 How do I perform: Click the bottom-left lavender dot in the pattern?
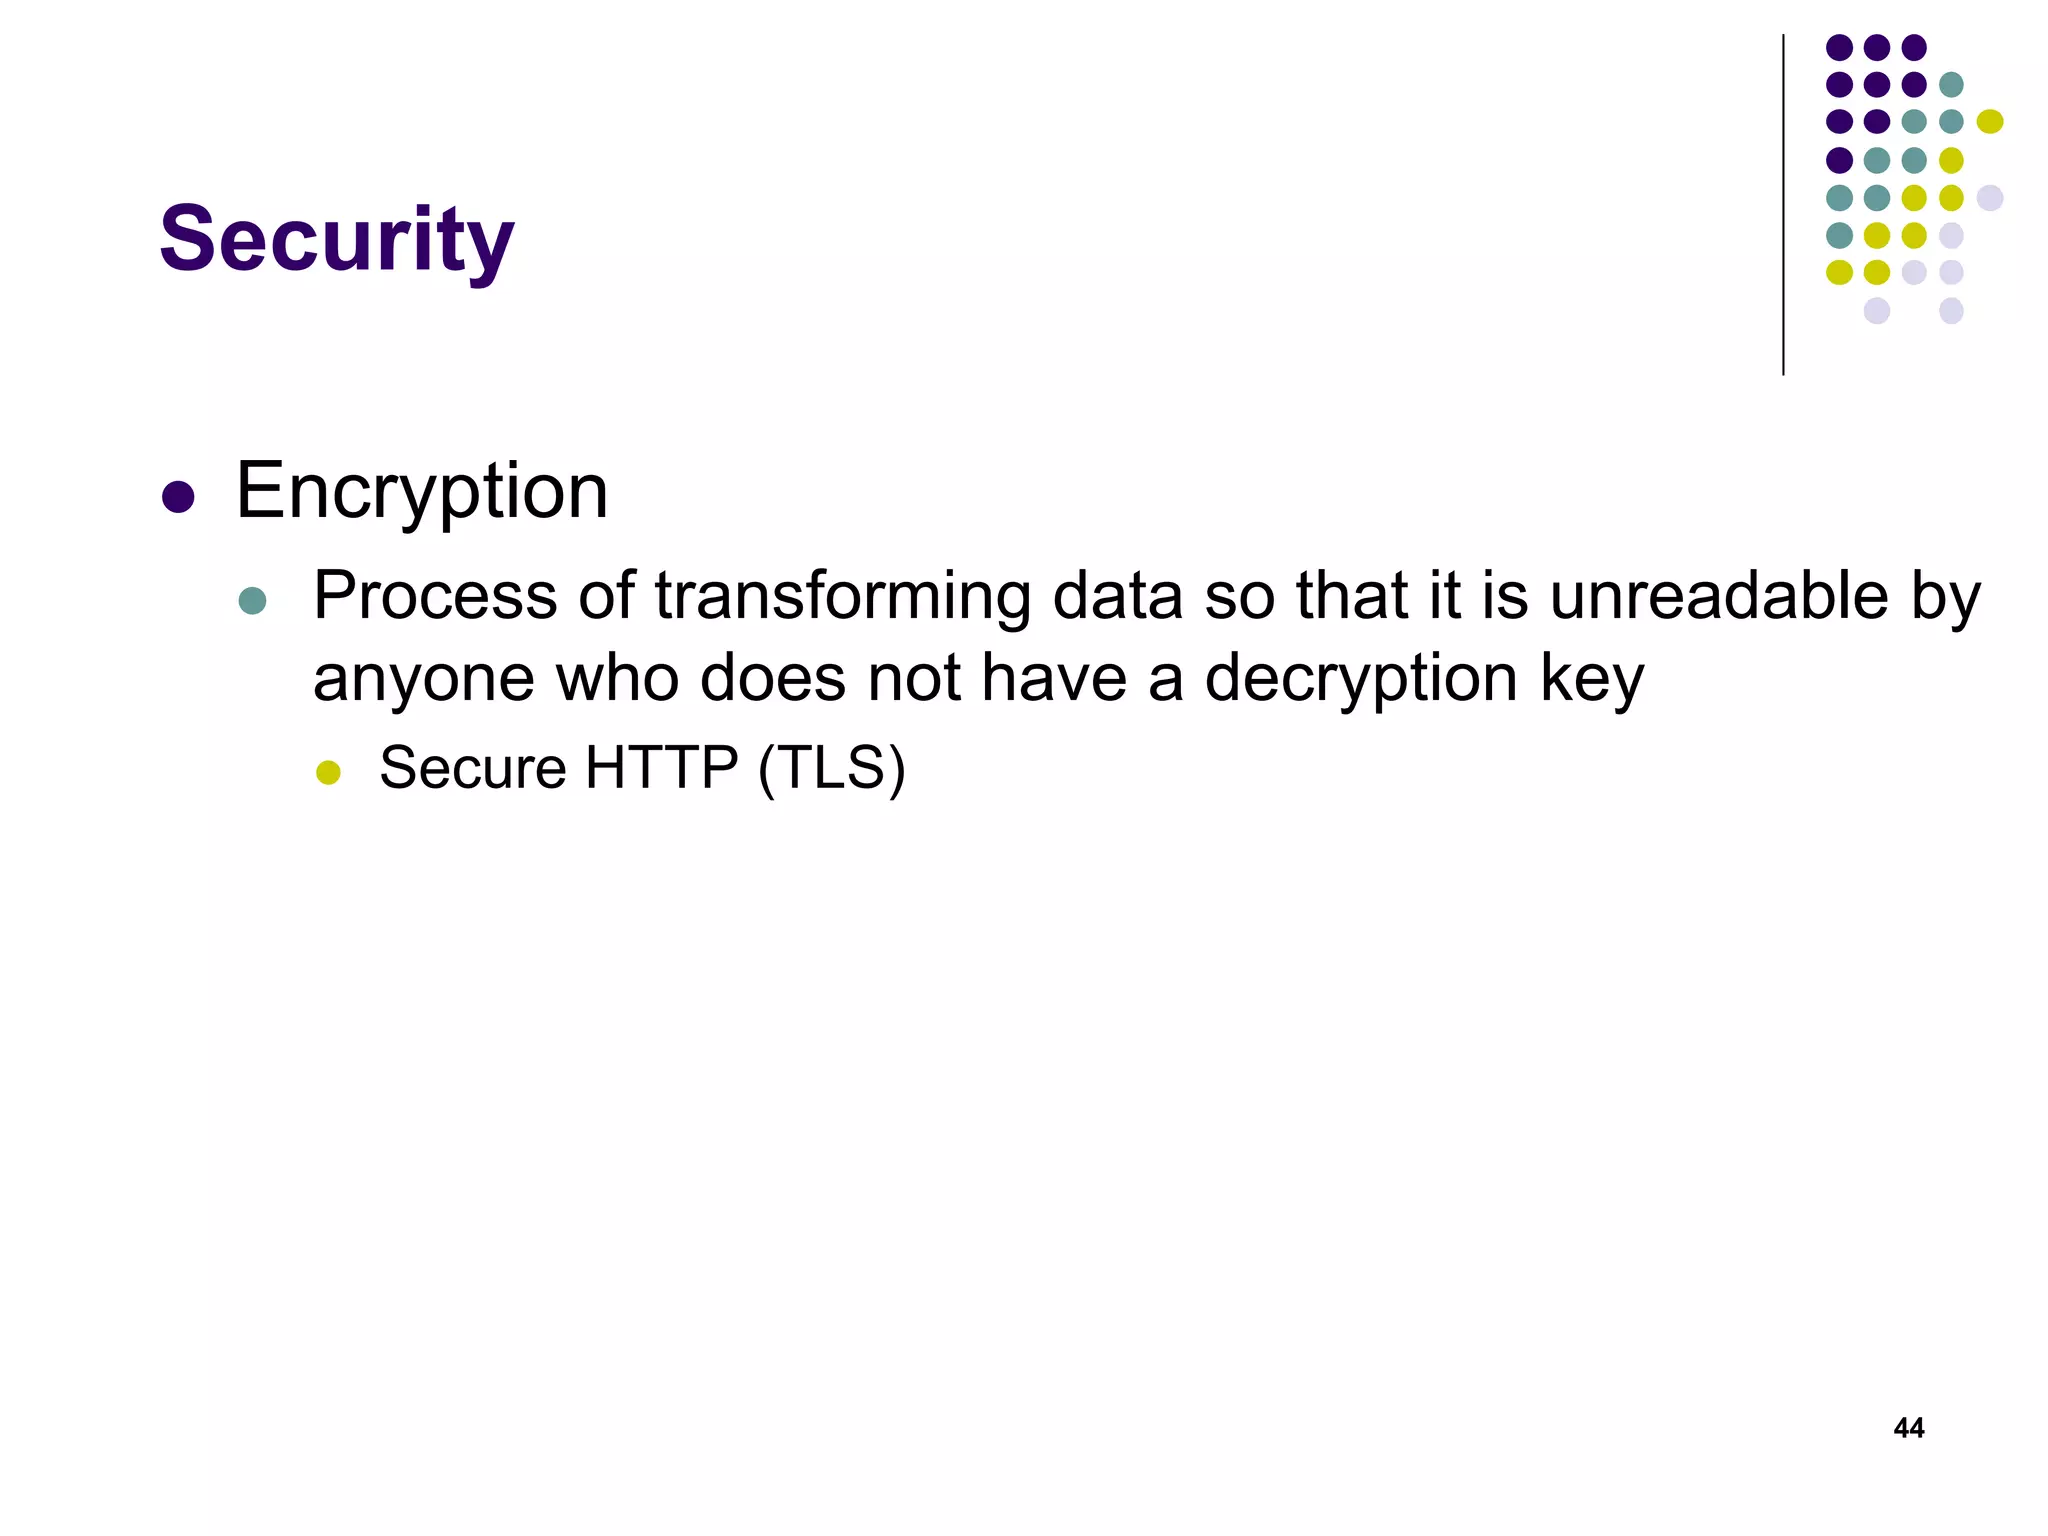pyautogui.click(x=1877, y=311)
